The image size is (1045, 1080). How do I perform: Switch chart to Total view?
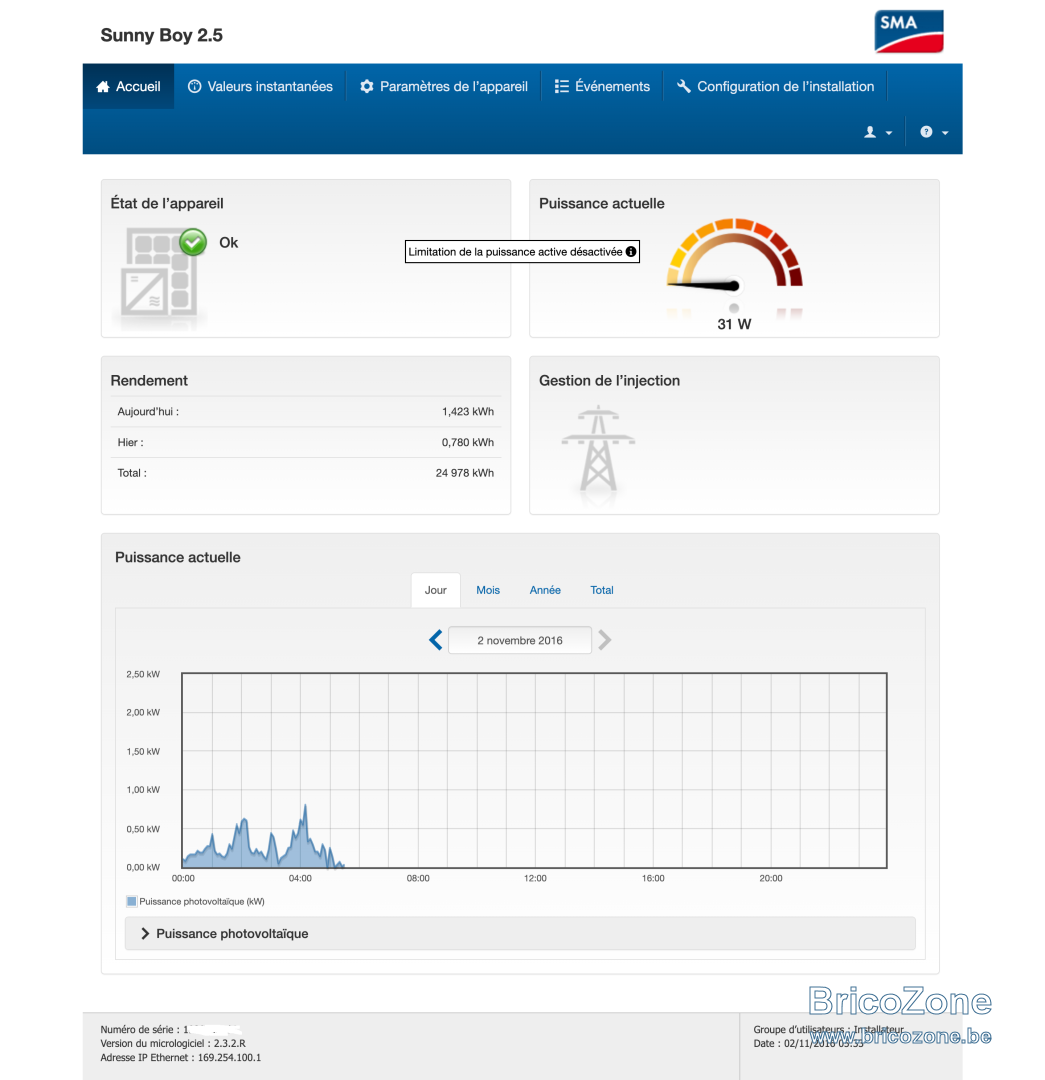[601, 590]
